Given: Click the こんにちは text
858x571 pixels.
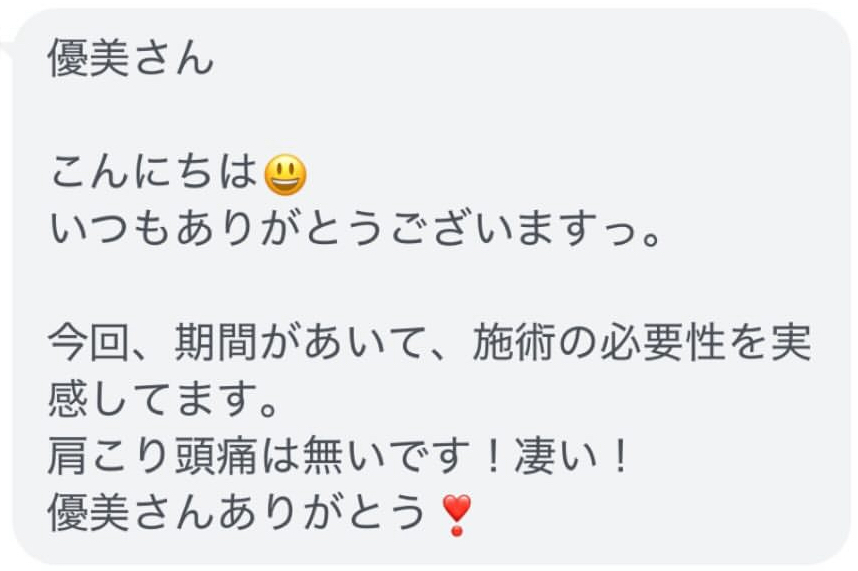Looking at the screenshot, I should coord(154,172).
